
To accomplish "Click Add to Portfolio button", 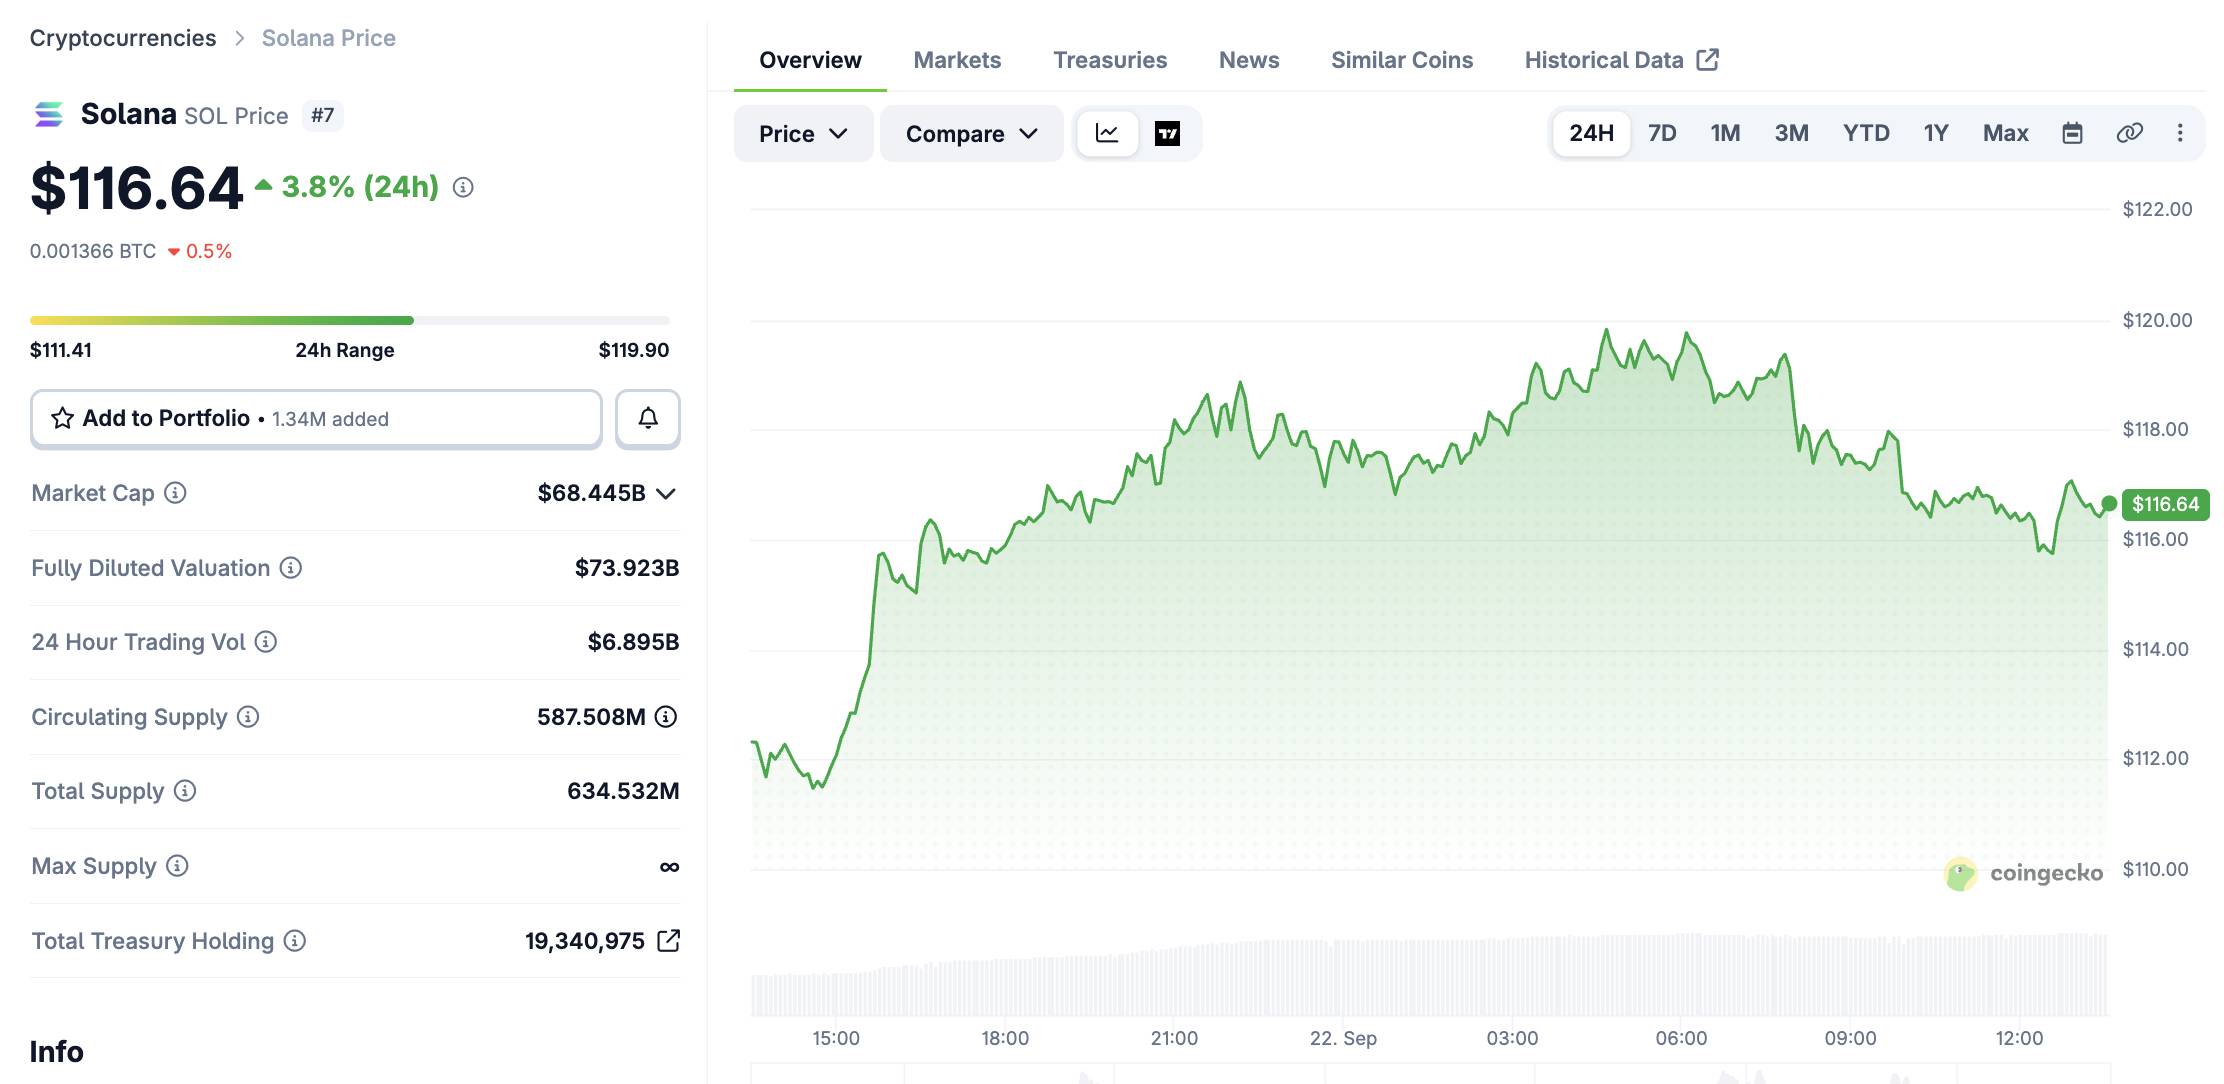I will [316, 418].
